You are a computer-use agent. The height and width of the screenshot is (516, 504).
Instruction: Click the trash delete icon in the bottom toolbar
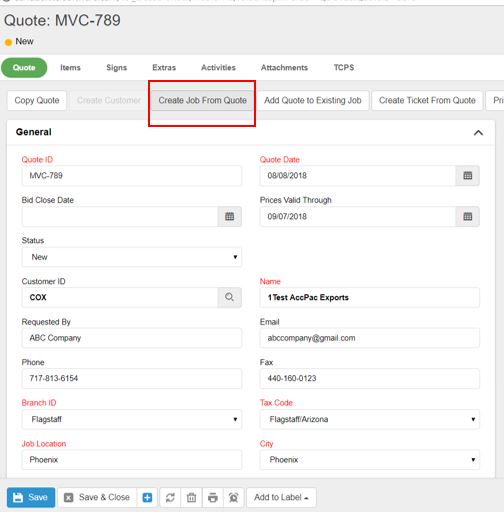coord(191,497)
